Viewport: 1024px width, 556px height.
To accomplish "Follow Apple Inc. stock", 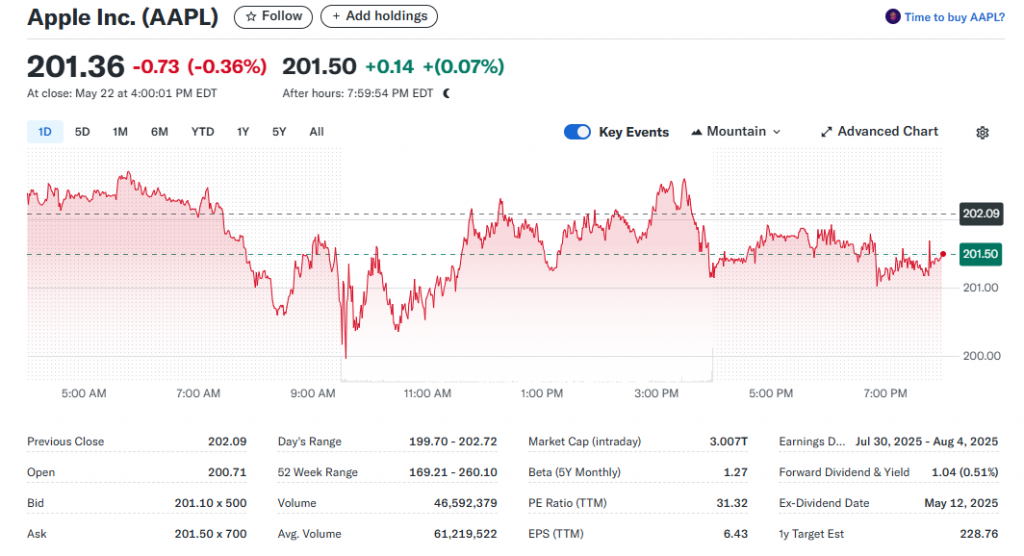I will click(273, 16).
